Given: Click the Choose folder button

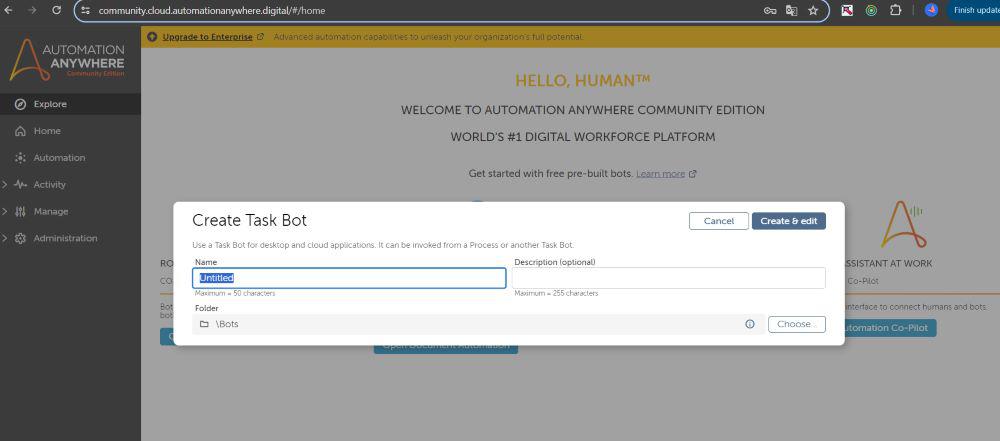Looking at the screenshot, I should point(797,324).
